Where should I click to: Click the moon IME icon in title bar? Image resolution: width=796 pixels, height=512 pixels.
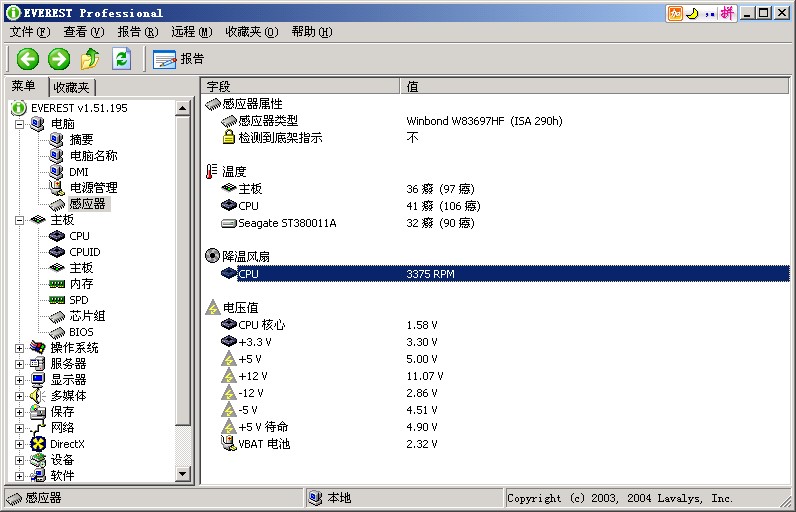(x=692, y=13)
